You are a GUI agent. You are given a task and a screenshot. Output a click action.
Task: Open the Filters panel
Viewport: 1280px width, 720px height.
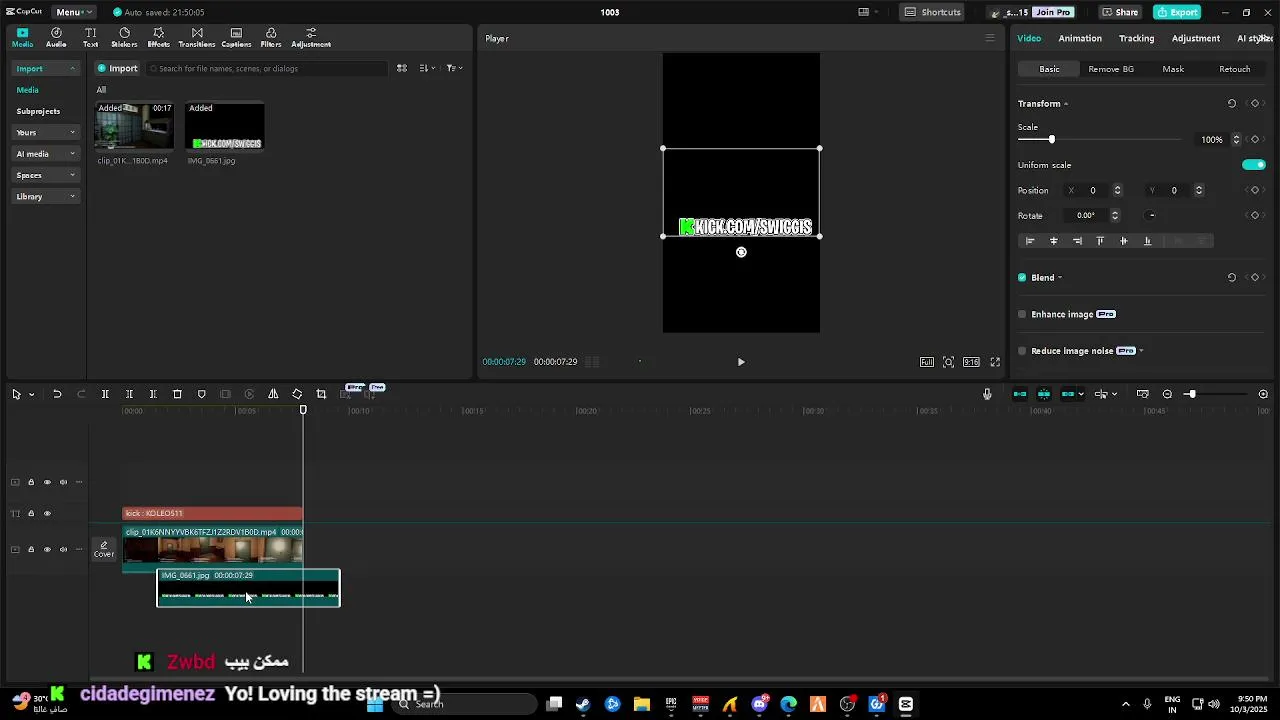click(x=271, y=38)
